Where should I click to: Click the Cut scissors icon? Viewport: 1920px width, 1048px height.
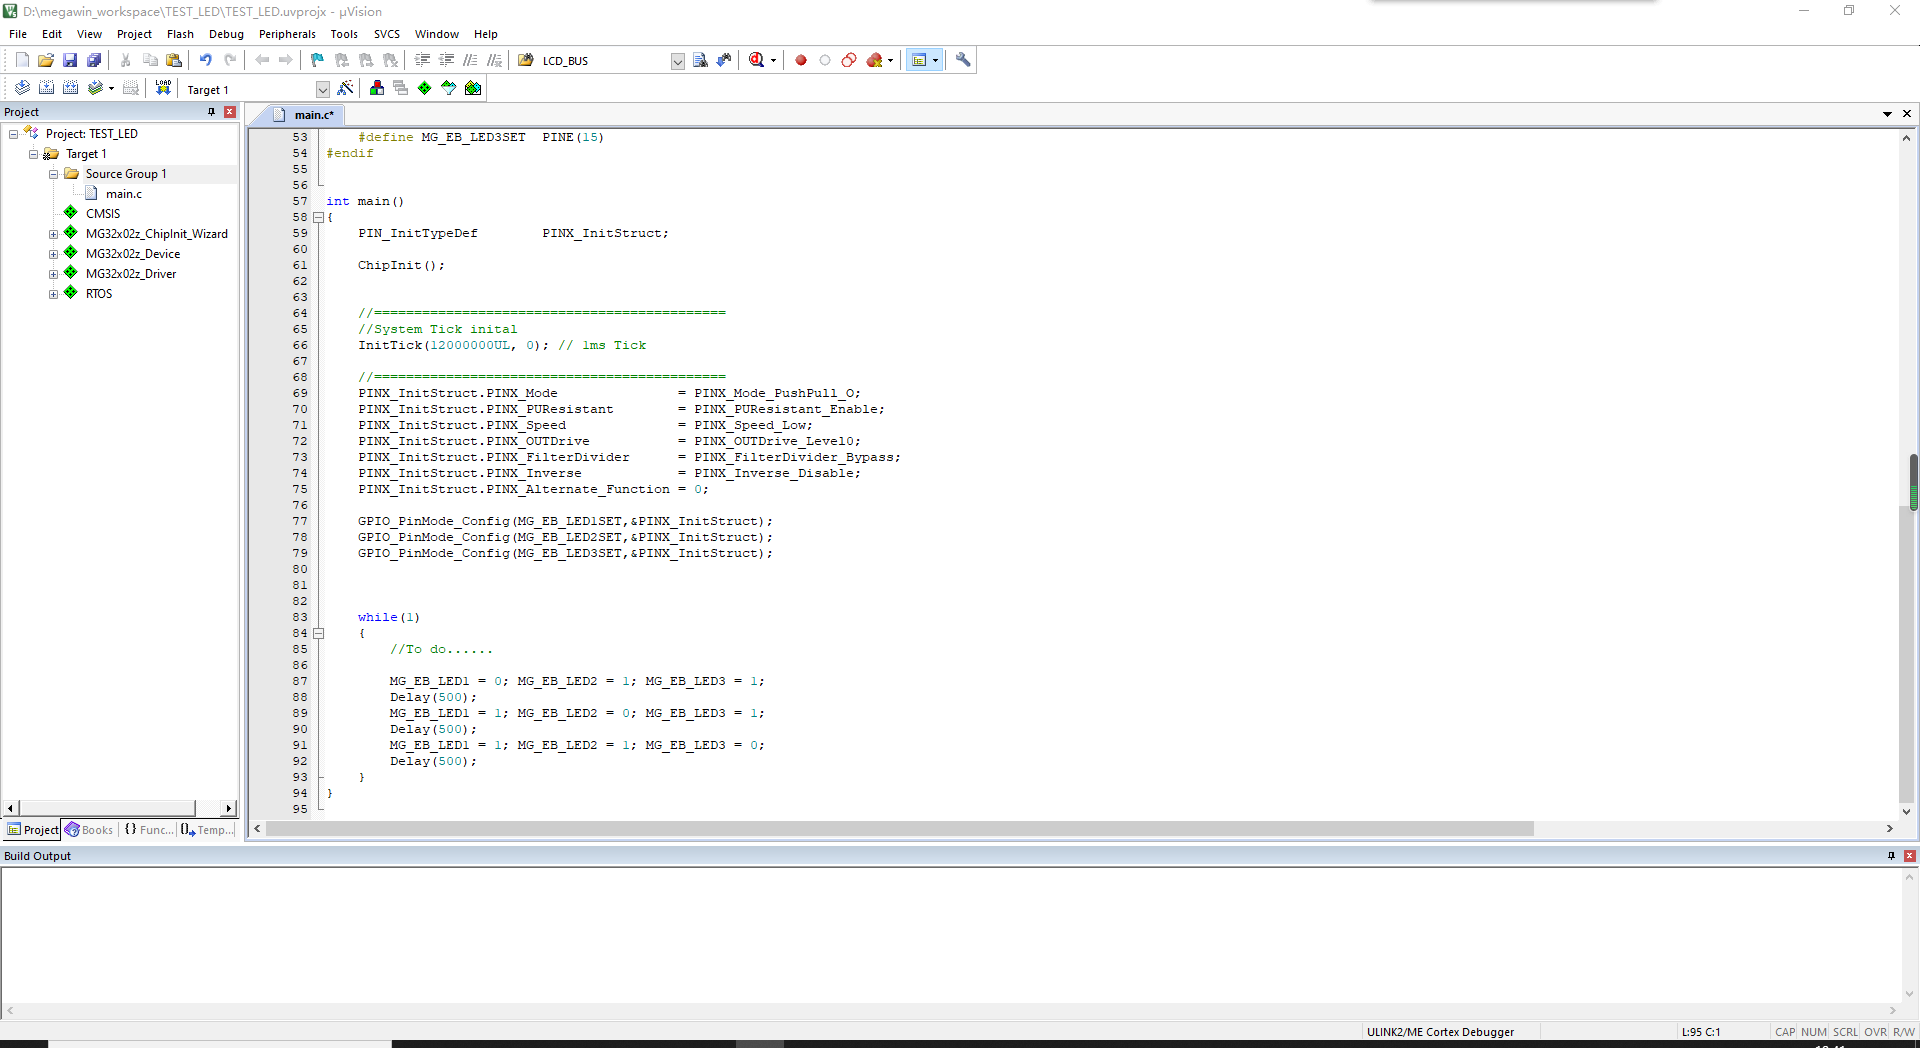click(126, 60)
